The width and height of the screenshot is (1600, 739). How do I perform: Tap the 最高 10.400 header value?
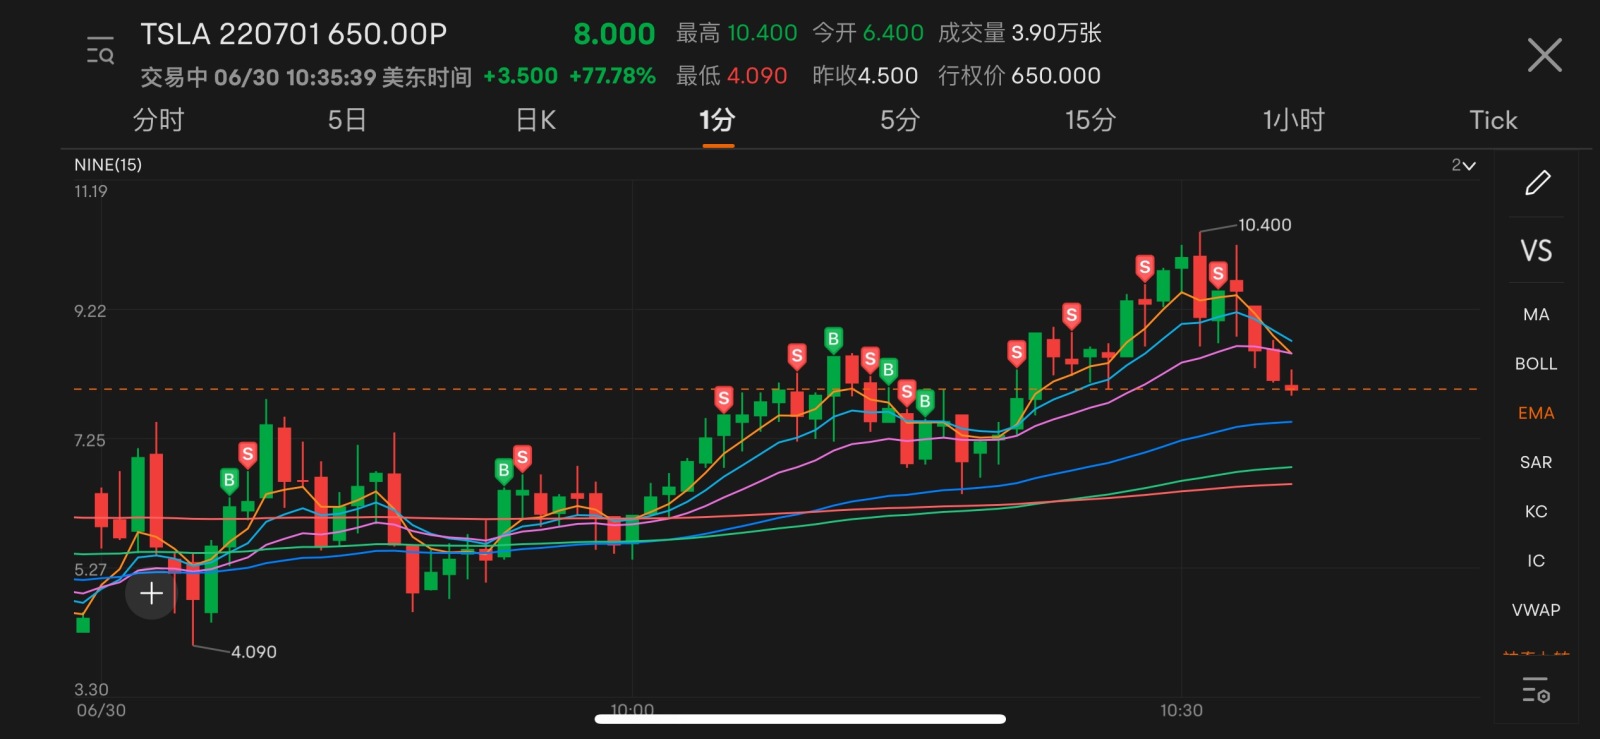pyautogui.click(x=736, y=33)
